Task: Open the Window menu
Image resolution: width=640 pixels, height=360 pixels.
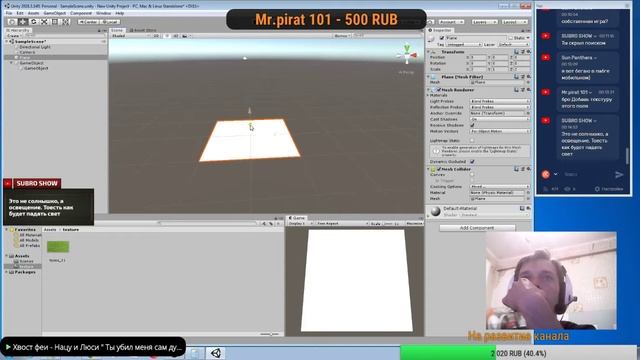Action: pyautogui.click(x=103, y=13)
